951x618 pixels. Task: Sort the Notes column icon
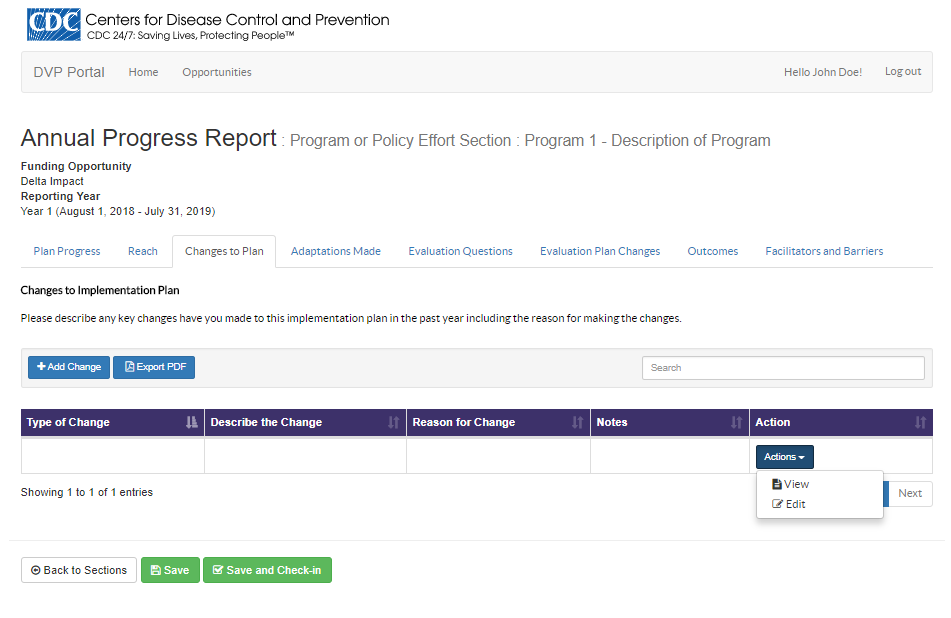pos(737,423)
